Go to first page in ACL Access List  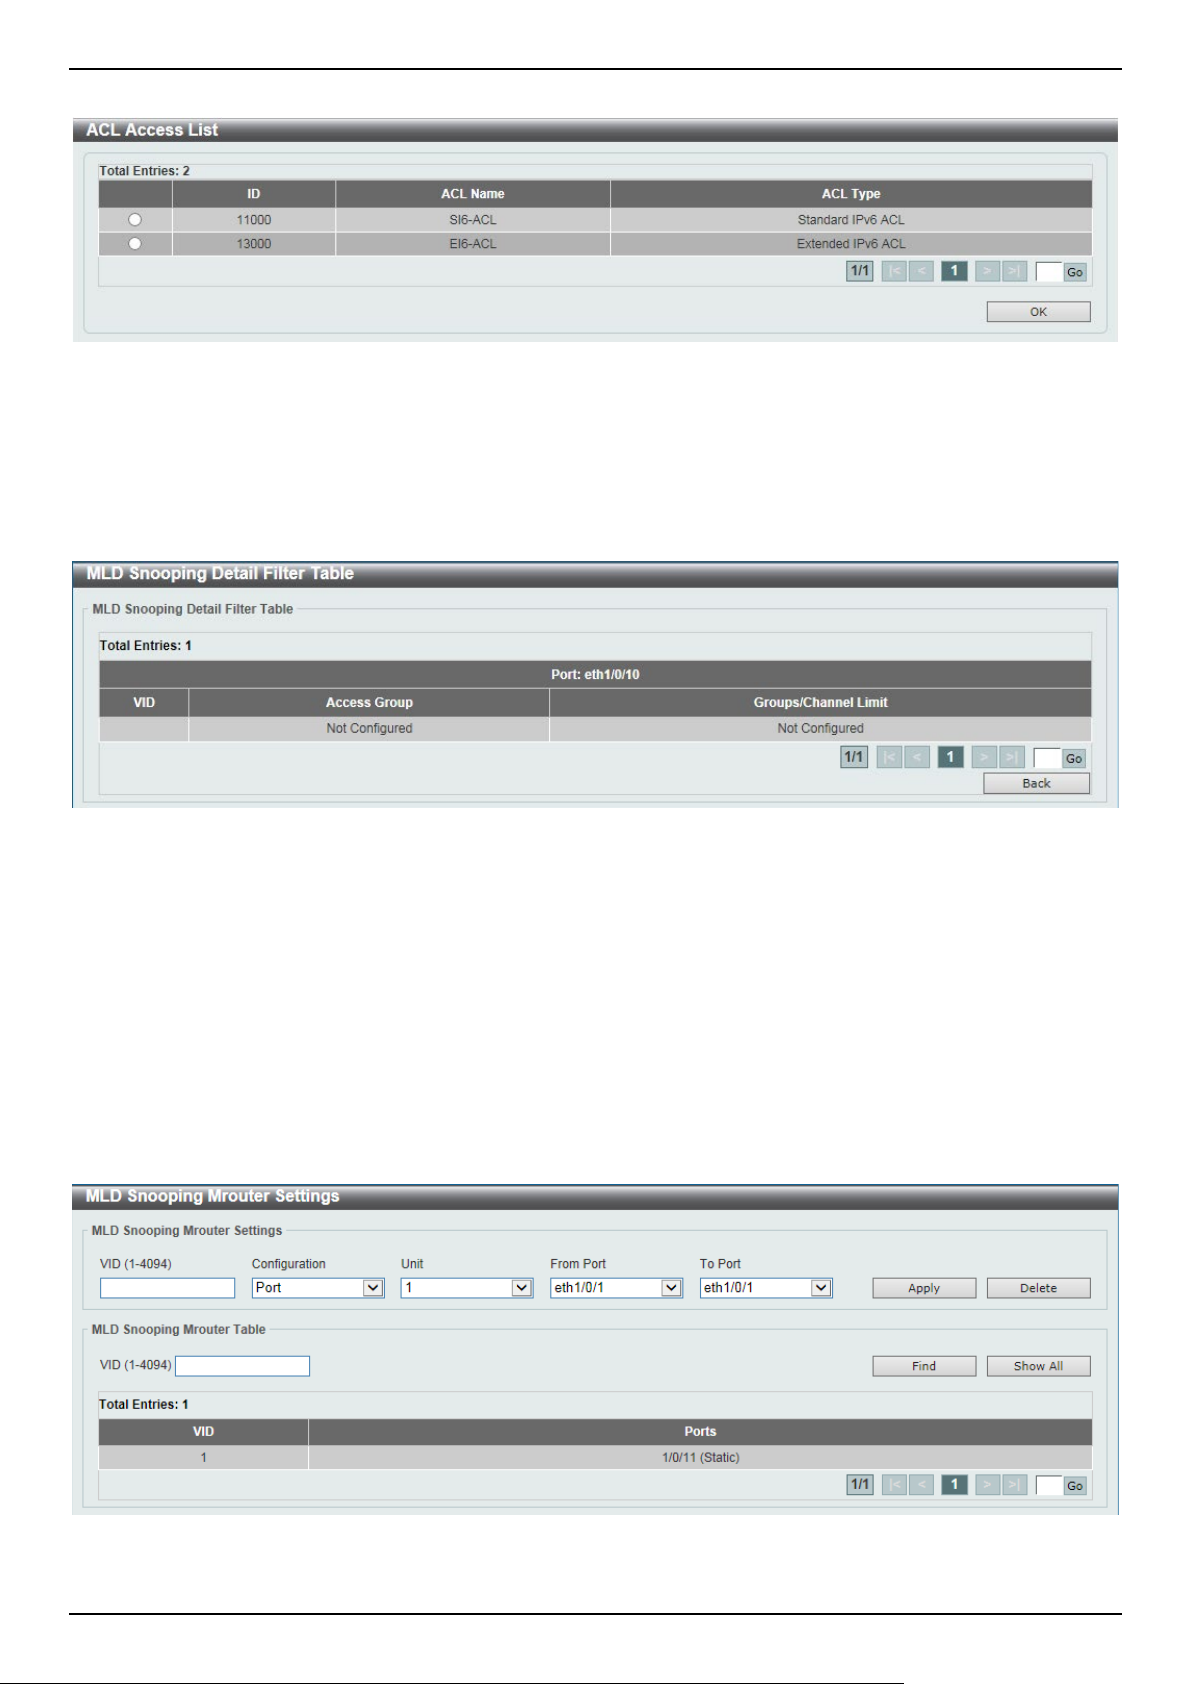tap(894, 271)
